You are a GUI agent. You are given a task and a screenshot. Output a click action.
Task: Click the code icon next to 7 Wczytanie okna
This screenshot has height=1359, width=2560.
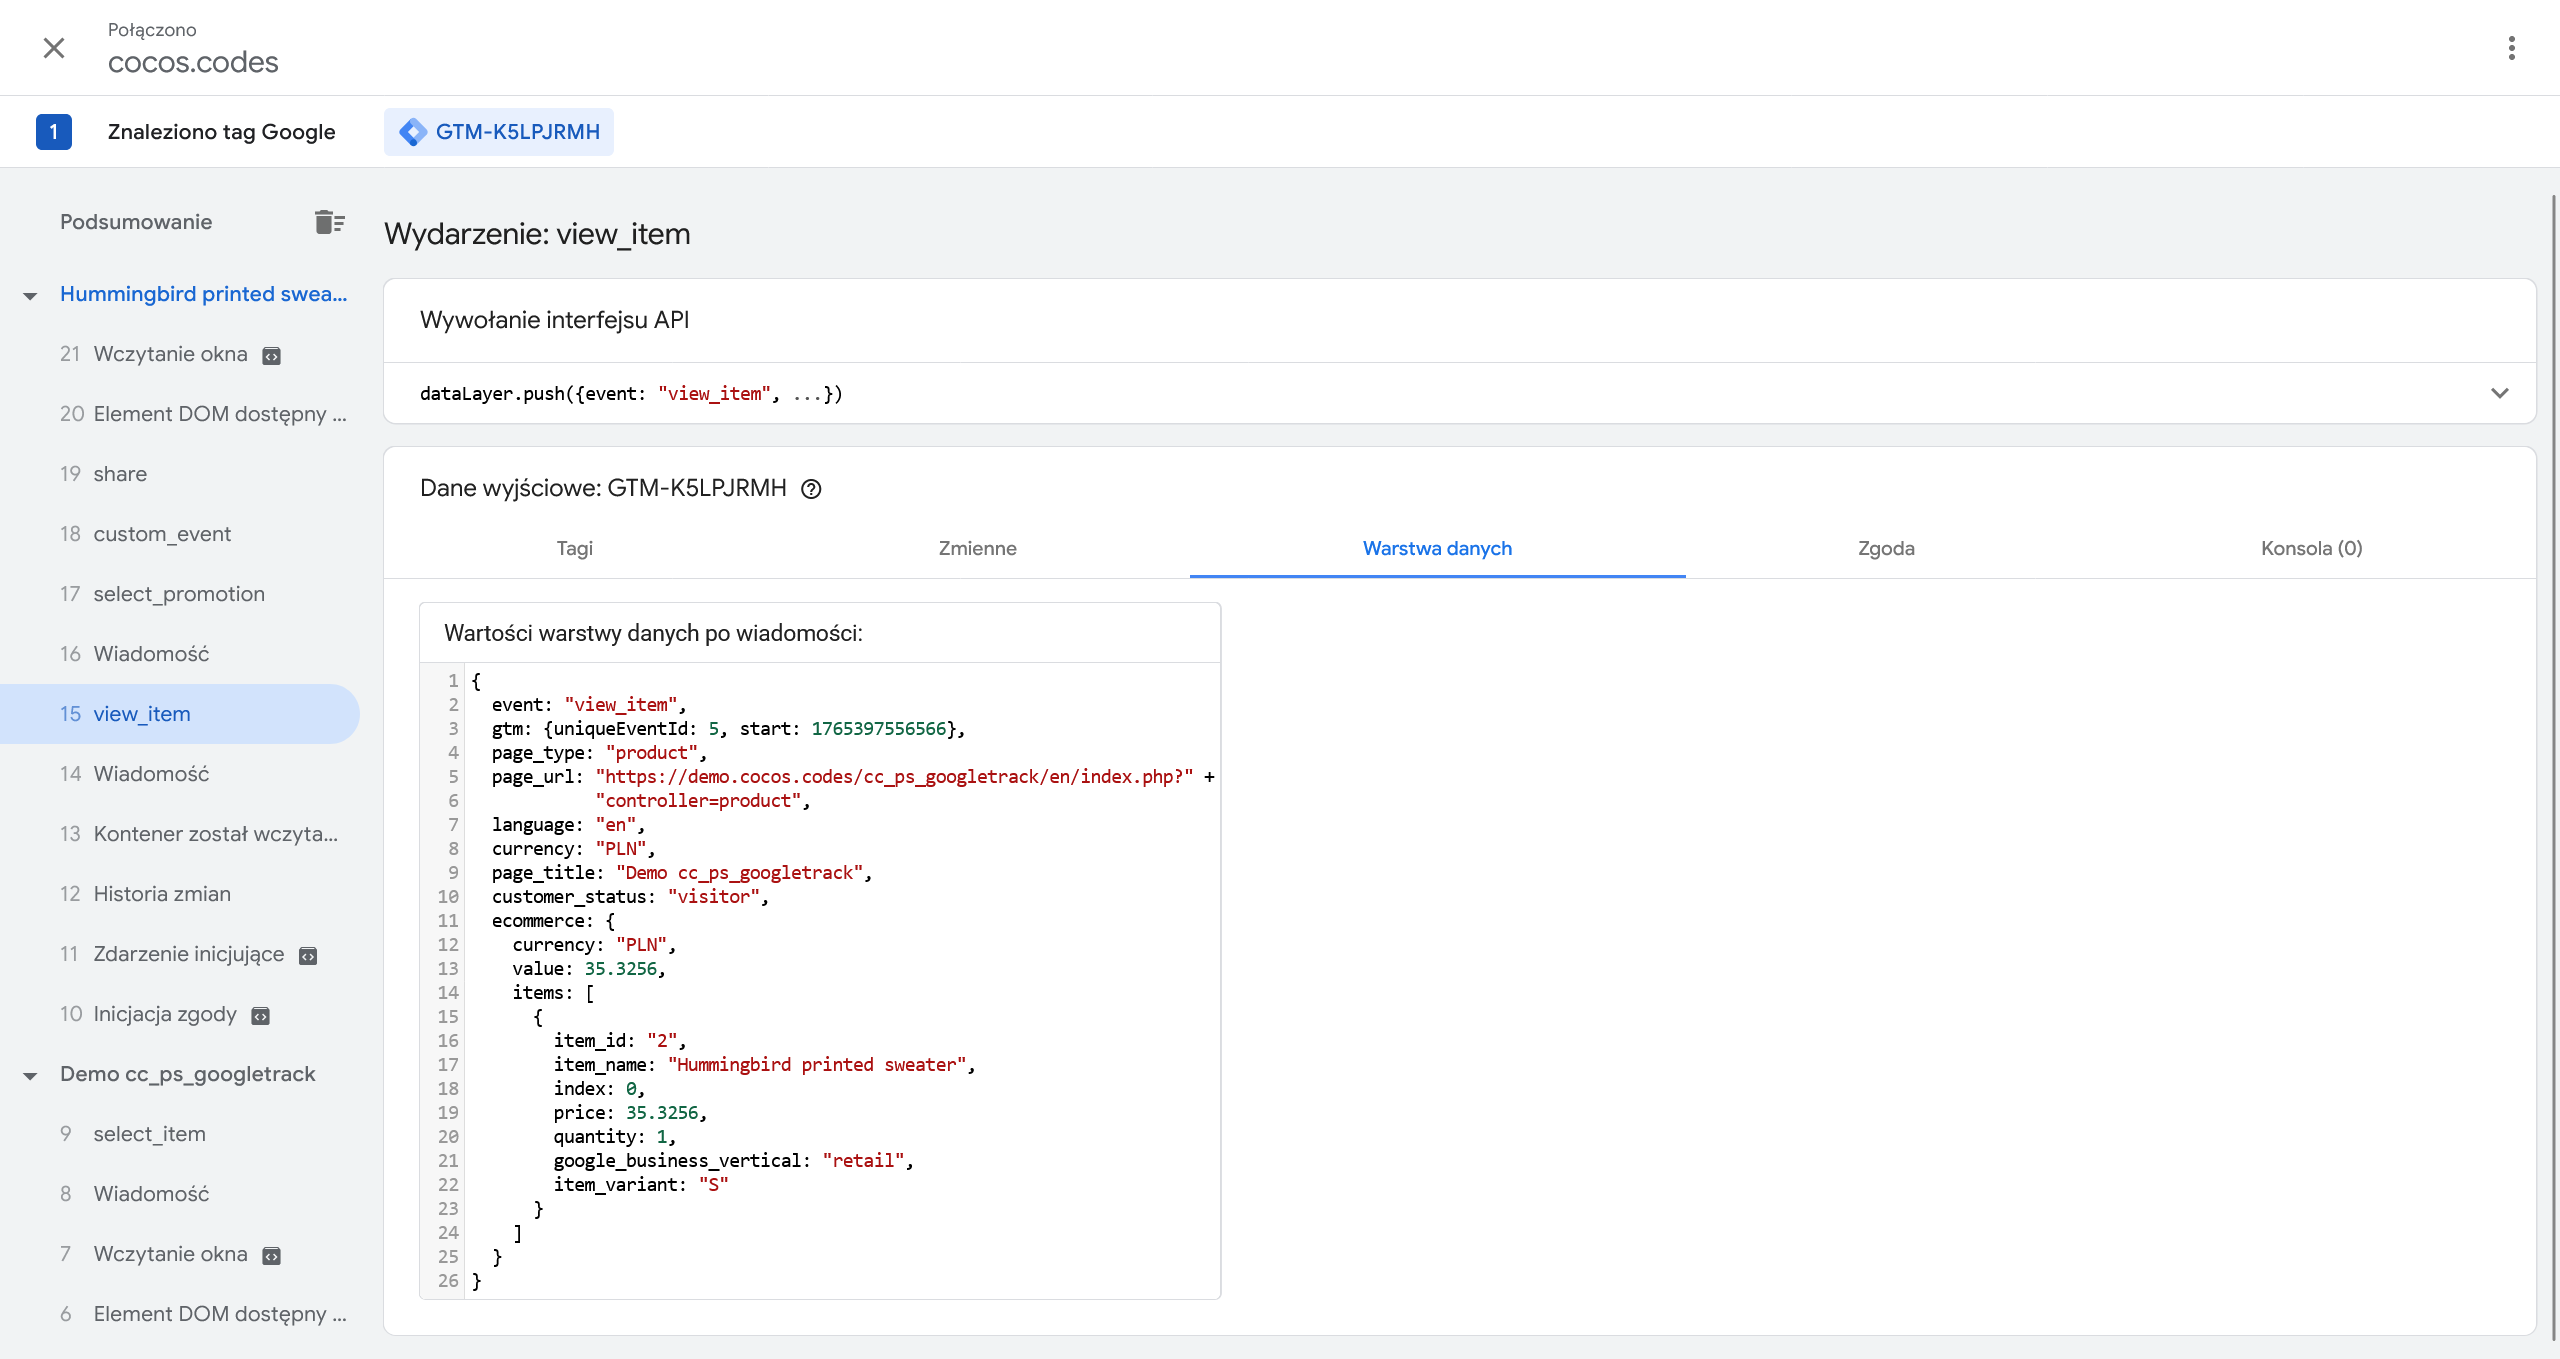tap(272, 1255)
